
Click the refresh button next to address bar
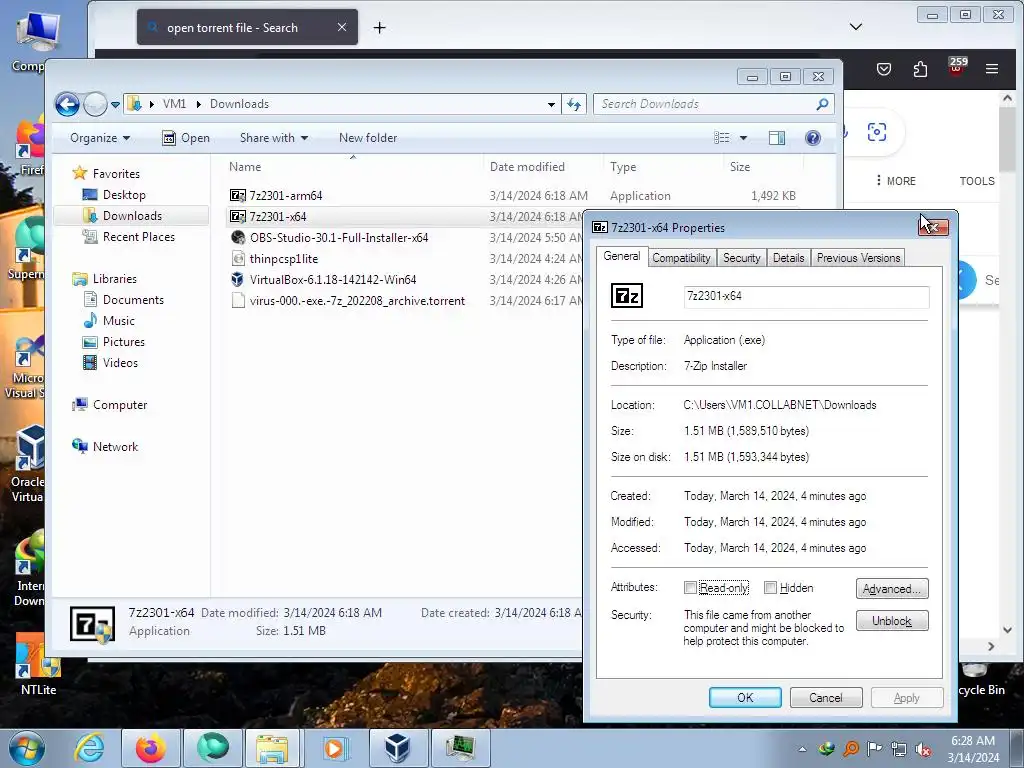coord(574,104)
